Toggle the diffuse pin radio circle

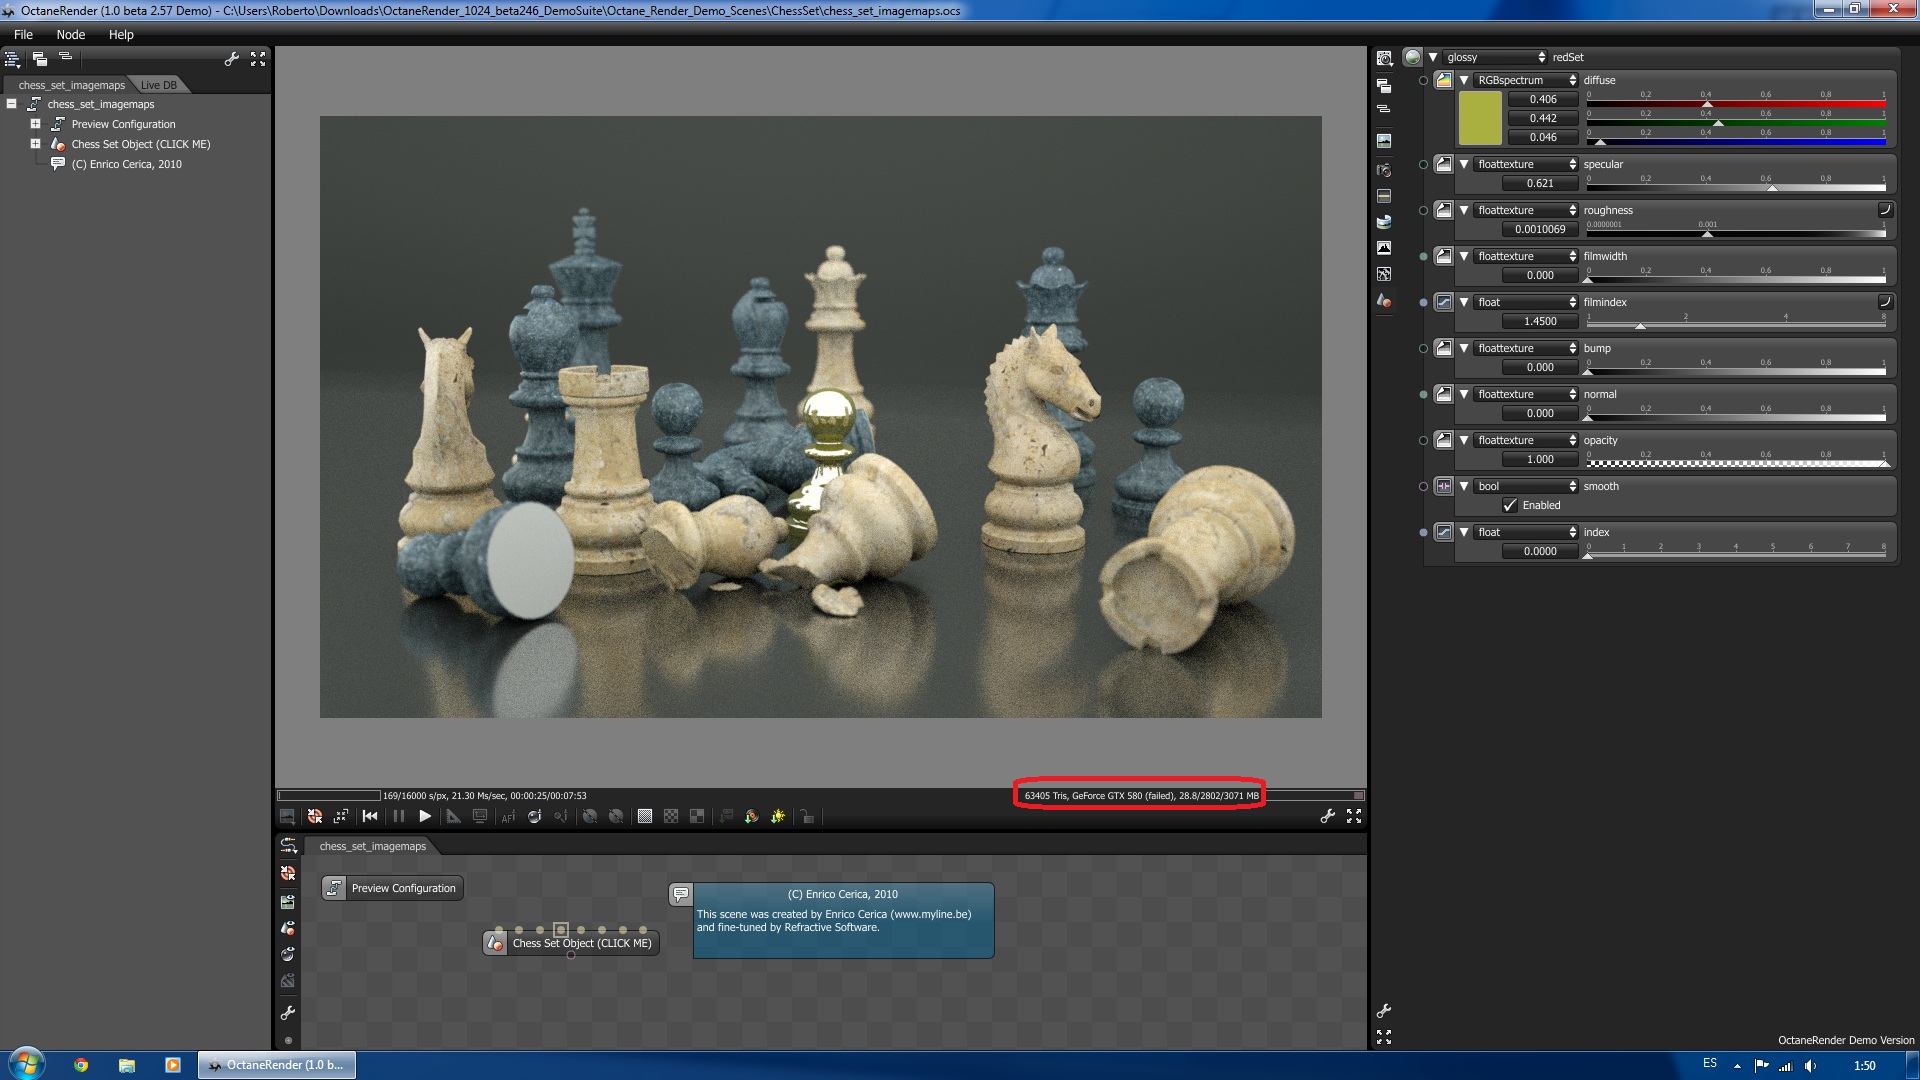click(1423, 81)
